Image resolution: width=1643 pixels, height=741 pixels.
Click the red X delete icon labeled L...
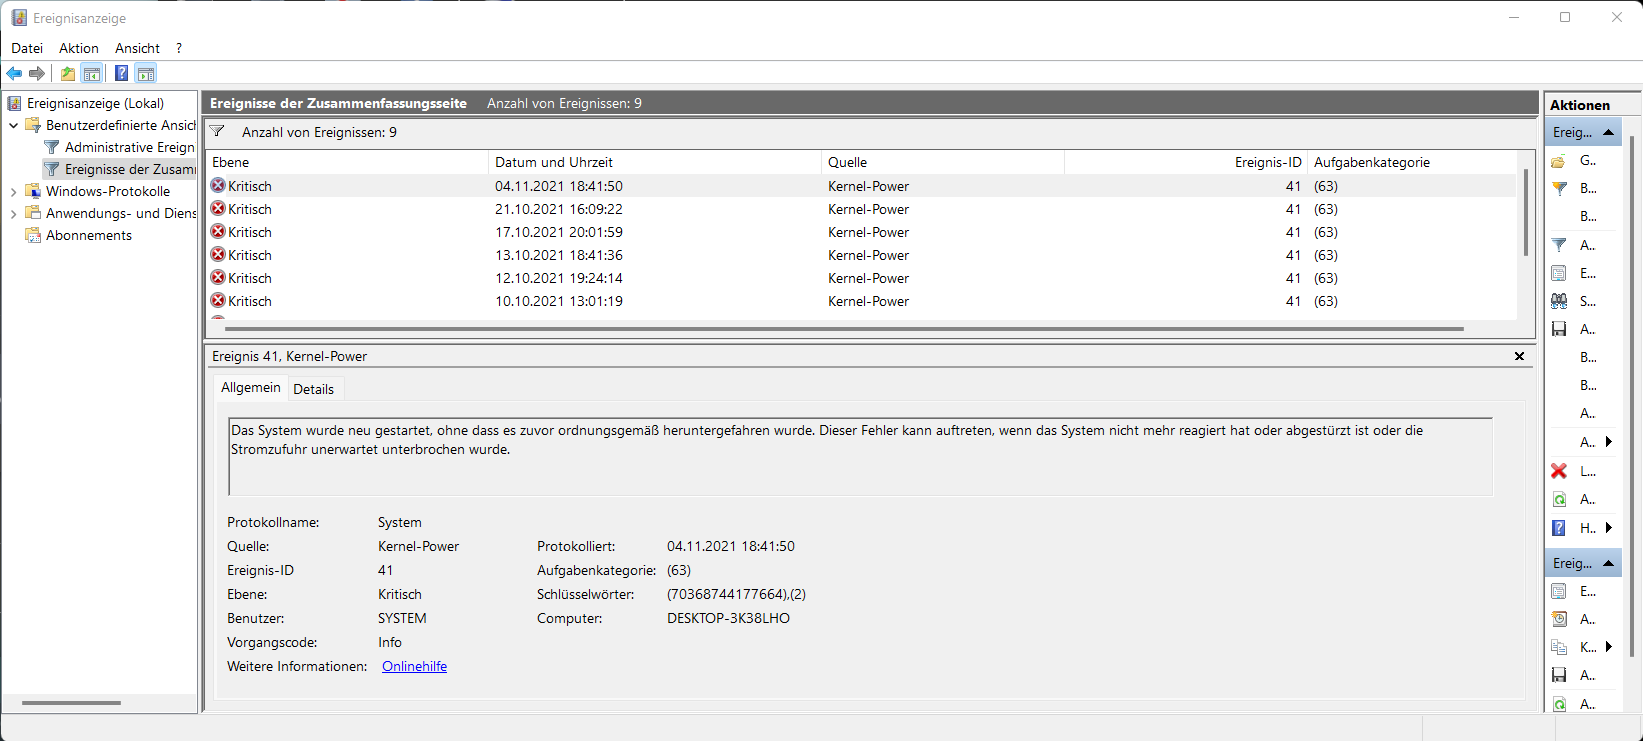pos(1559,471)
